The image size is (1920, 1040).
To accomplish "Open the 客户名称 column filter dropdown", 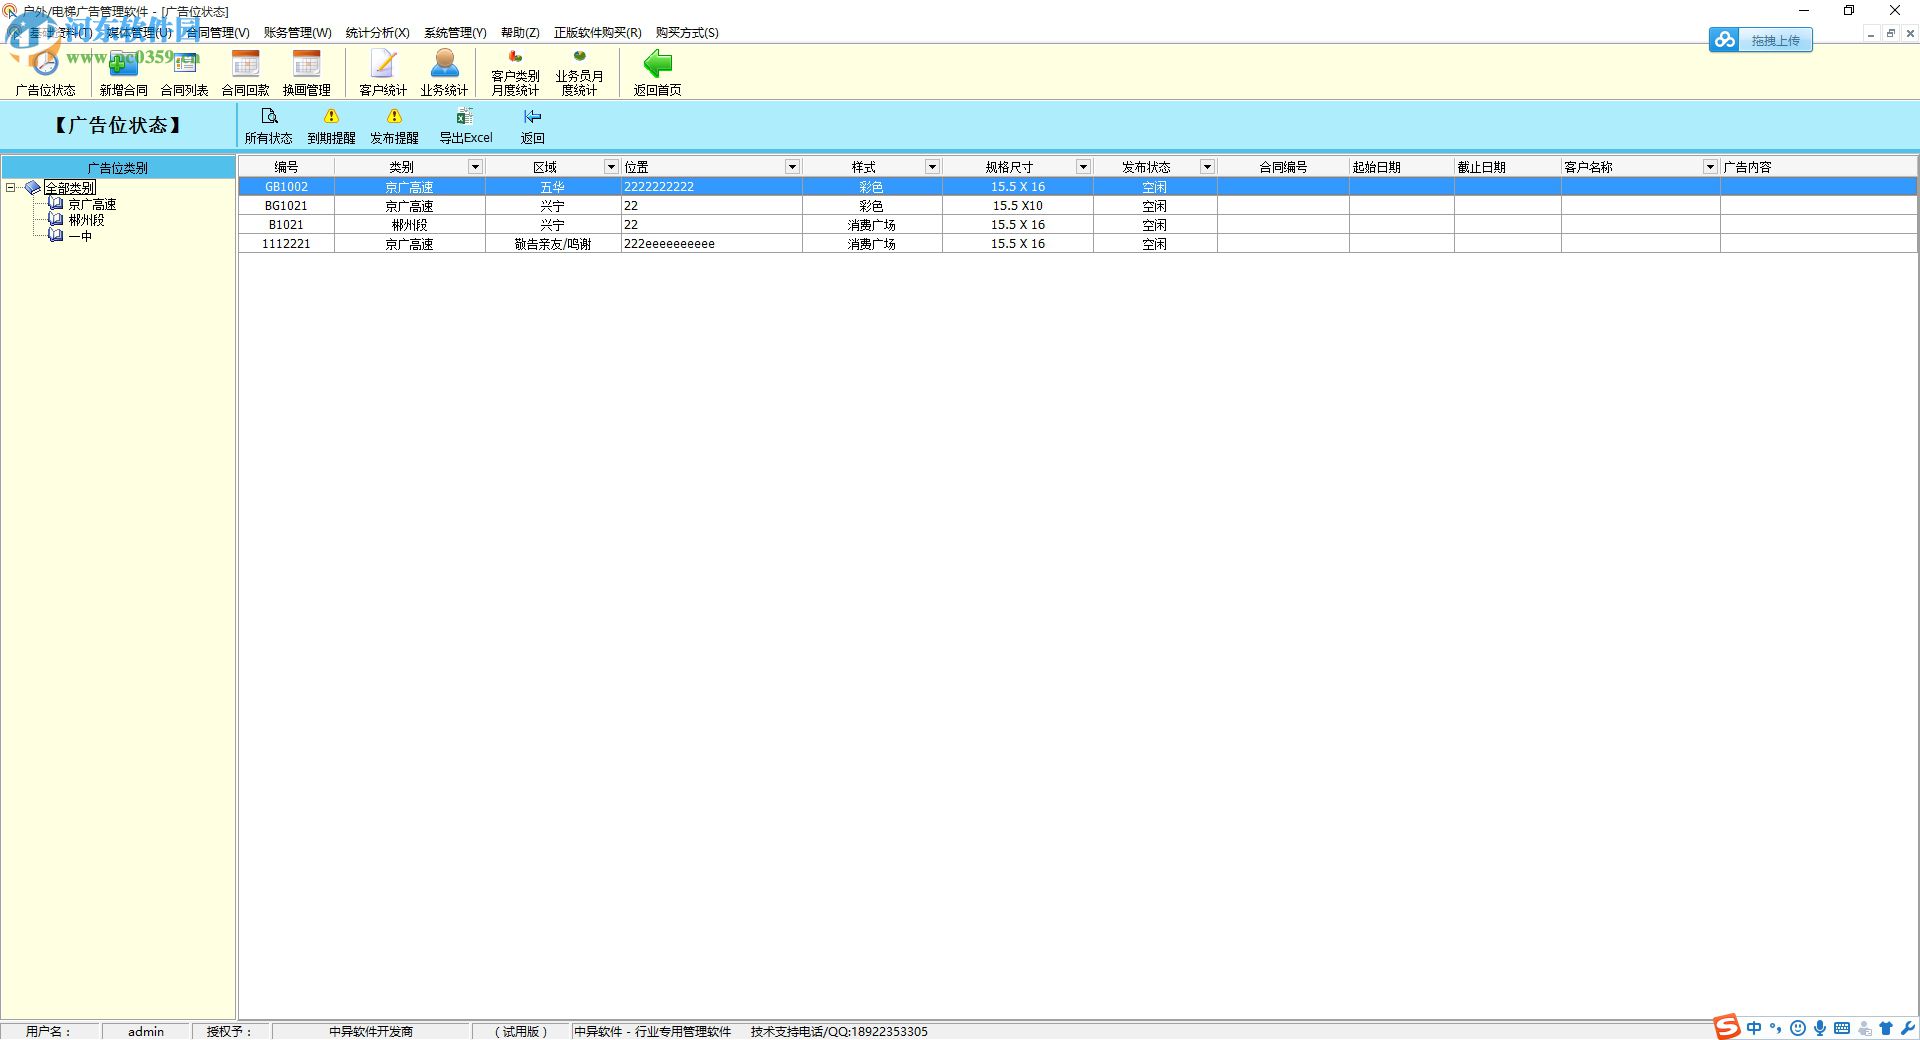I will point(1710,167).
